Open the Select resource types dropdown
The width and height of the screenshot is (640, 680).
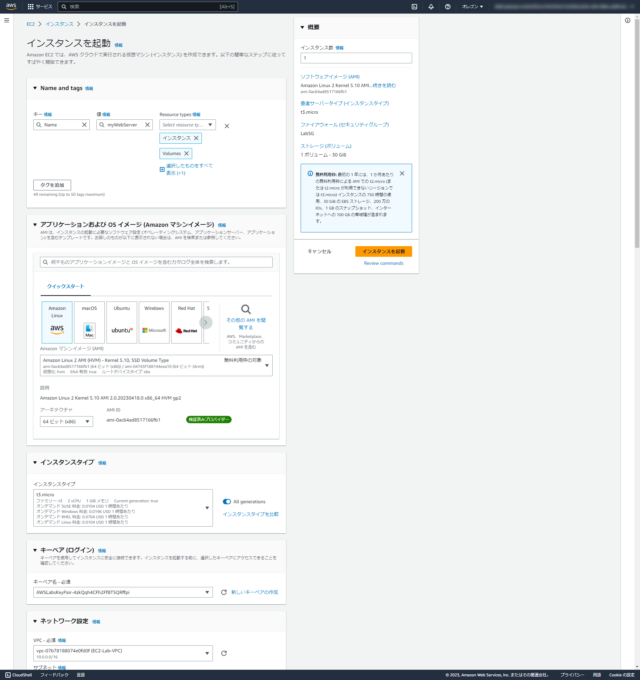pos(187,125)
